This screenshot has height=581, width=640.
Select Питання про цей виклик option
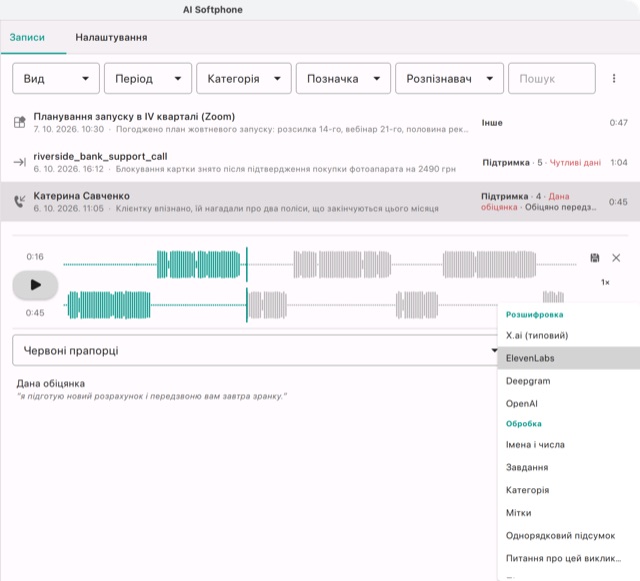569,558
